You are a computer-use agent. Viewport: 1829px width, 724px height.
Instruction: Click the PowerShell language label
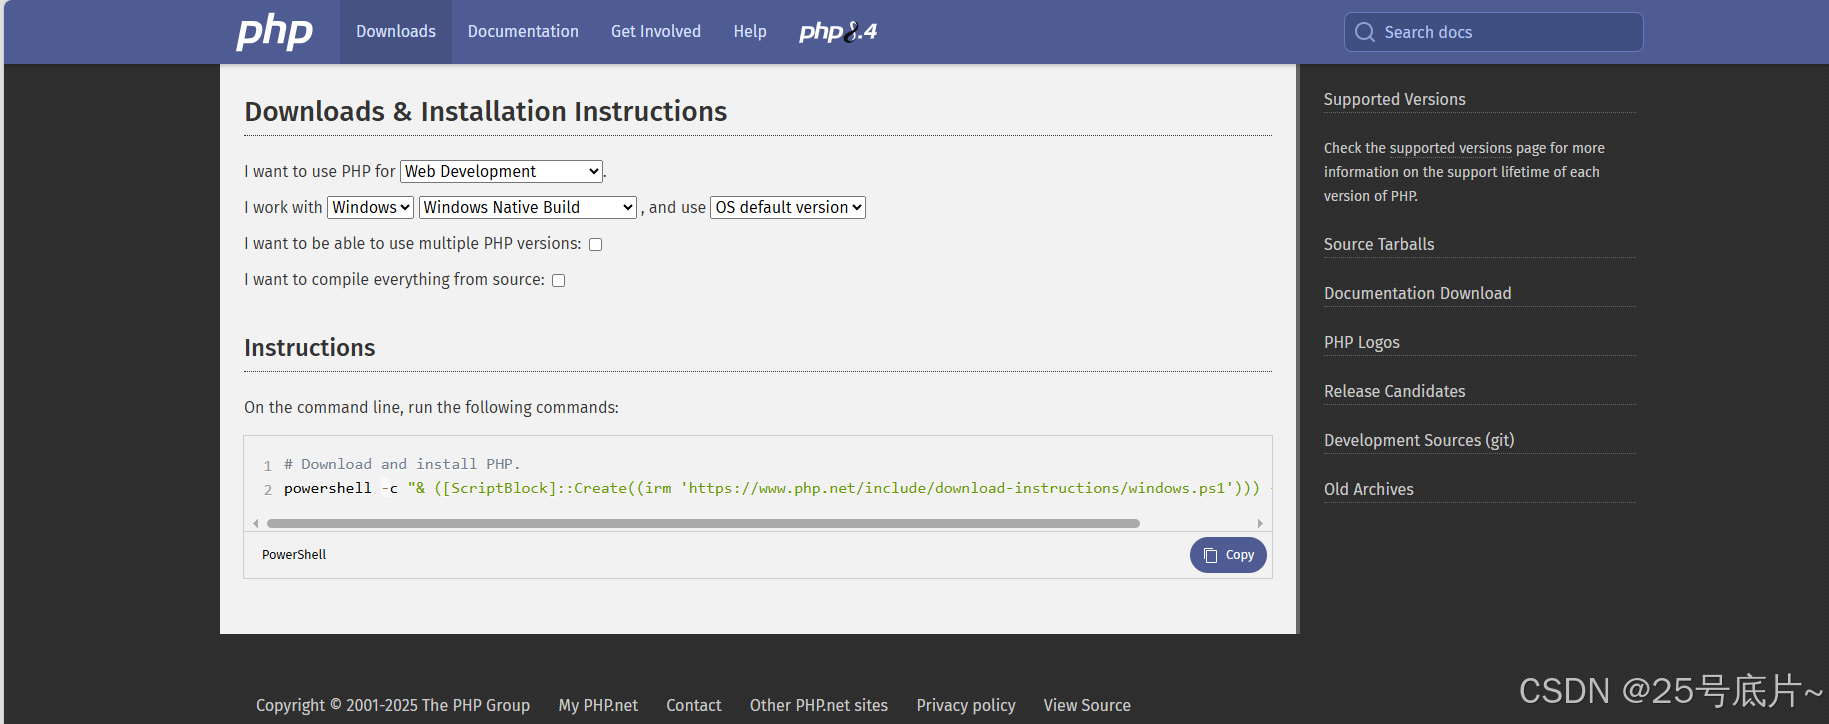coord(294,555)
